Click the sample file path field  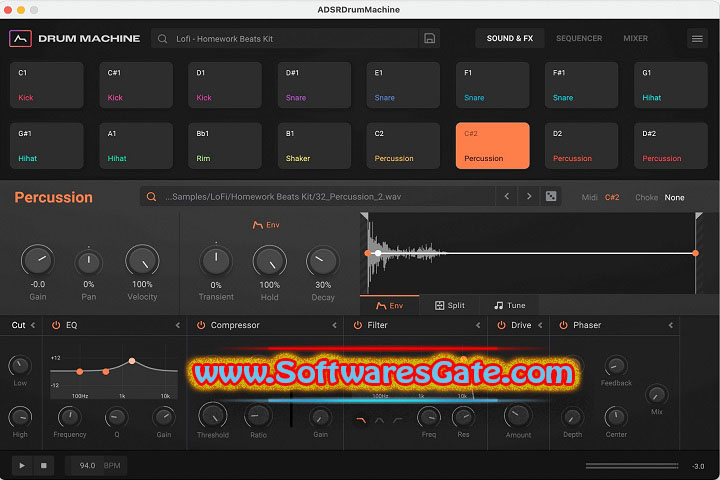(x=318, y=197)
